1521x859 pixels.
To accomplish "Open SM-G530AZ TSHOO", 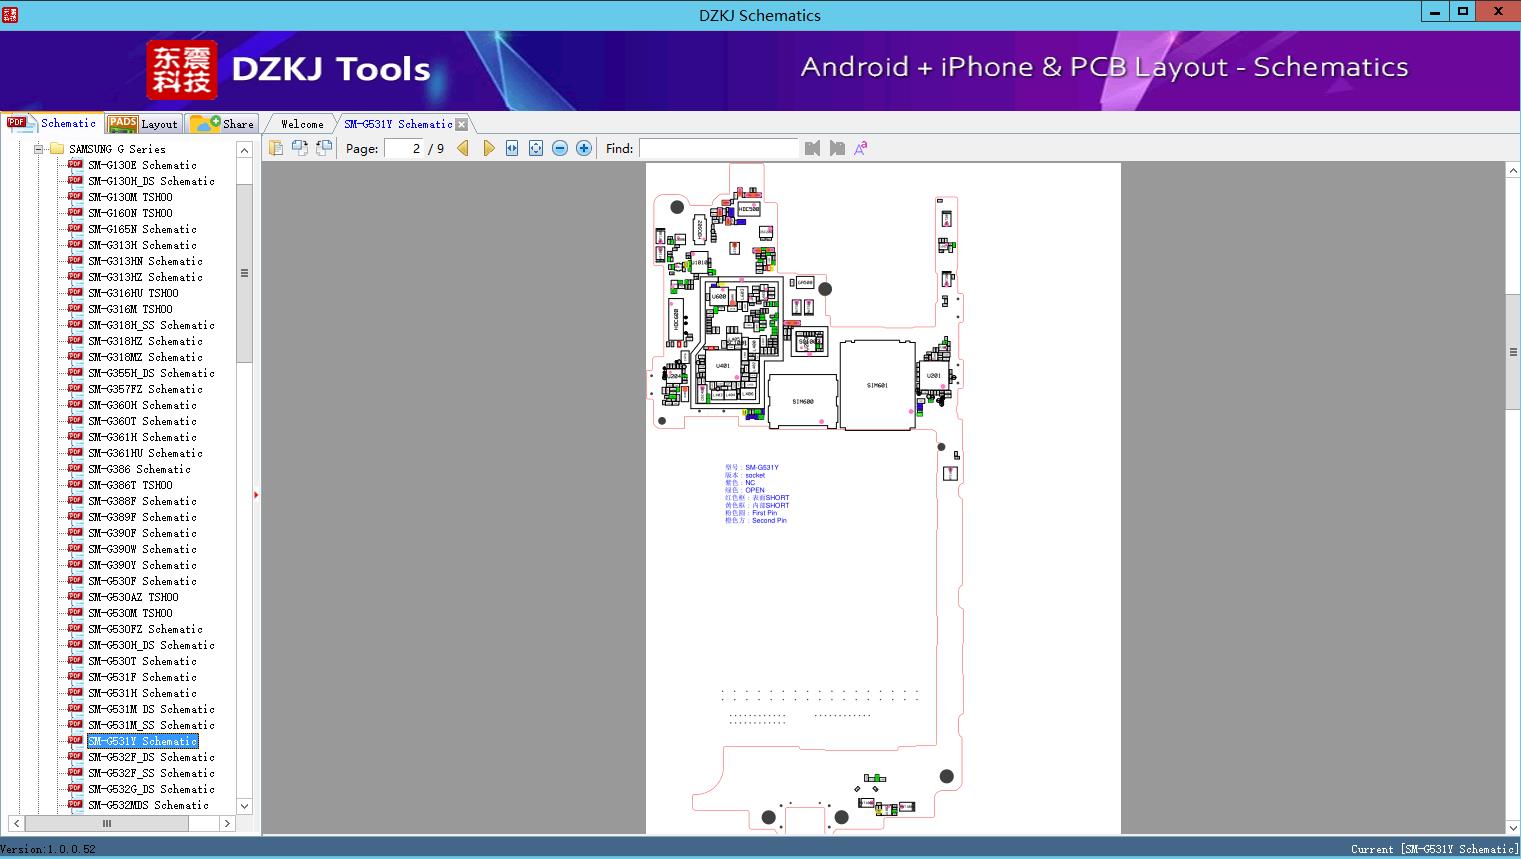I will tap(133, 597).
